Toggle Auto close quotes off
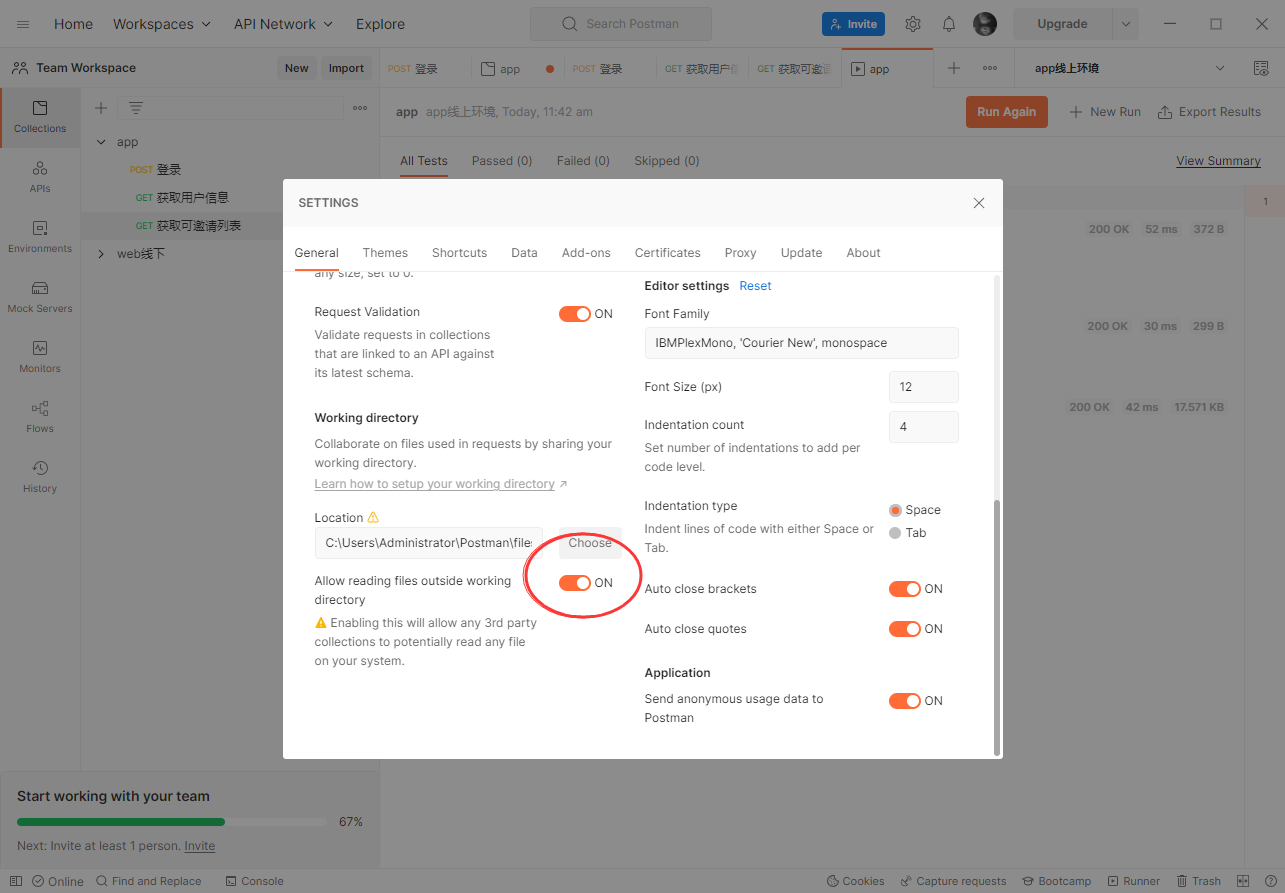 tap(905, 629)
